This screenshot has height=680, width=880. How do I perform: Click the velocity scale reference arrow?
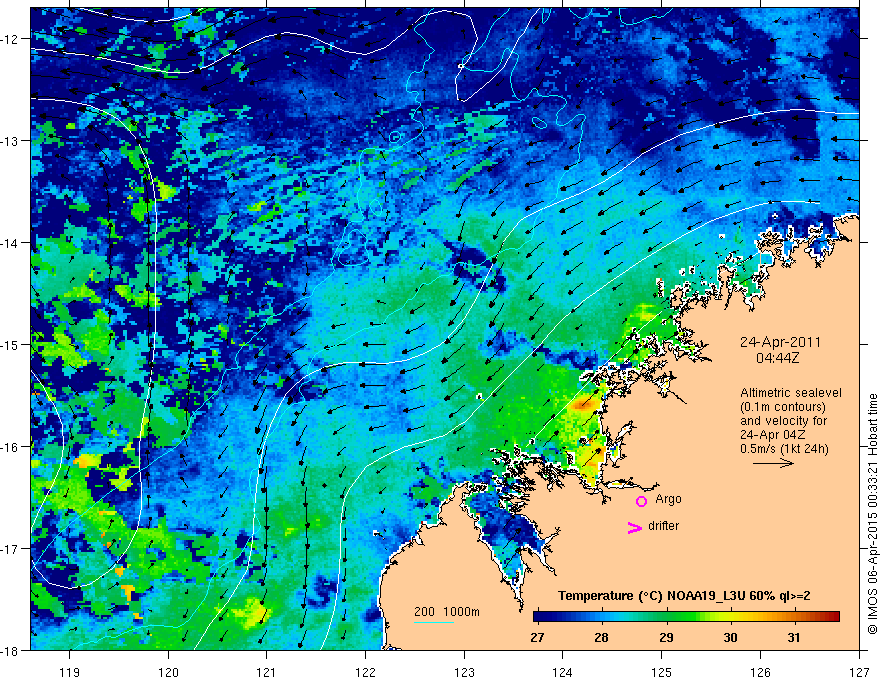pyautogui.click(x=773, y=463)
